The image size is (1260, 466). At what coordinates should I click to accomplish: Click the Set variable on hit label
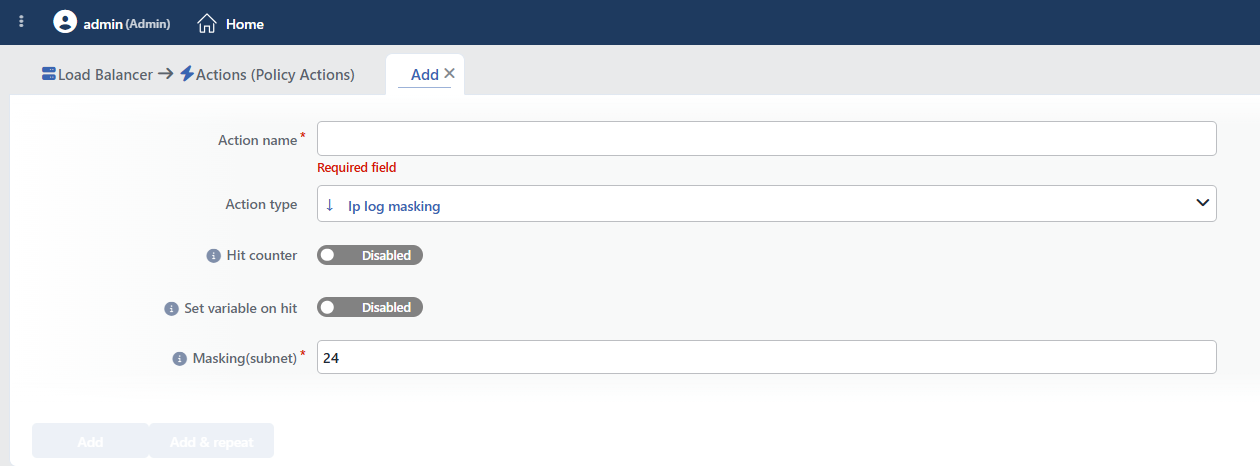tap(241, 308)
